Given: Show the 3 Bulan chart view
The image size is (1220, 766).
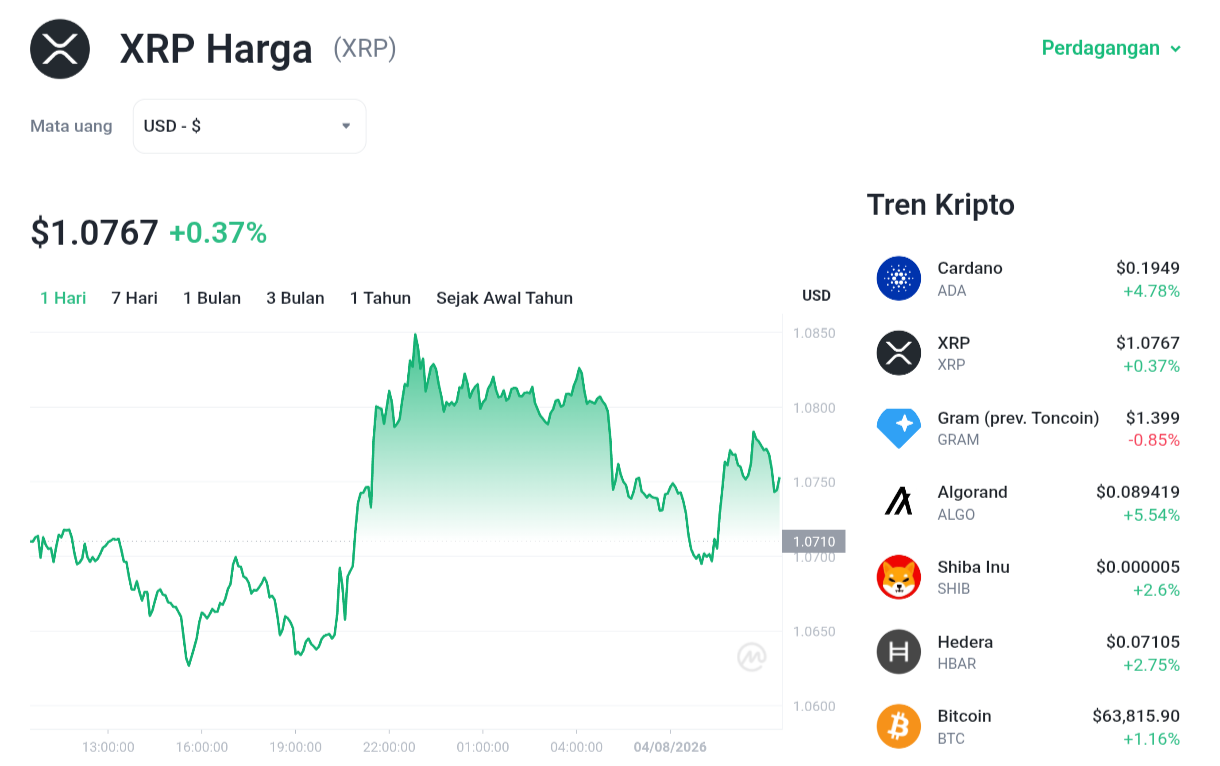Looking at the screenshot, I should pyautogui.click(x=295, y=298).
